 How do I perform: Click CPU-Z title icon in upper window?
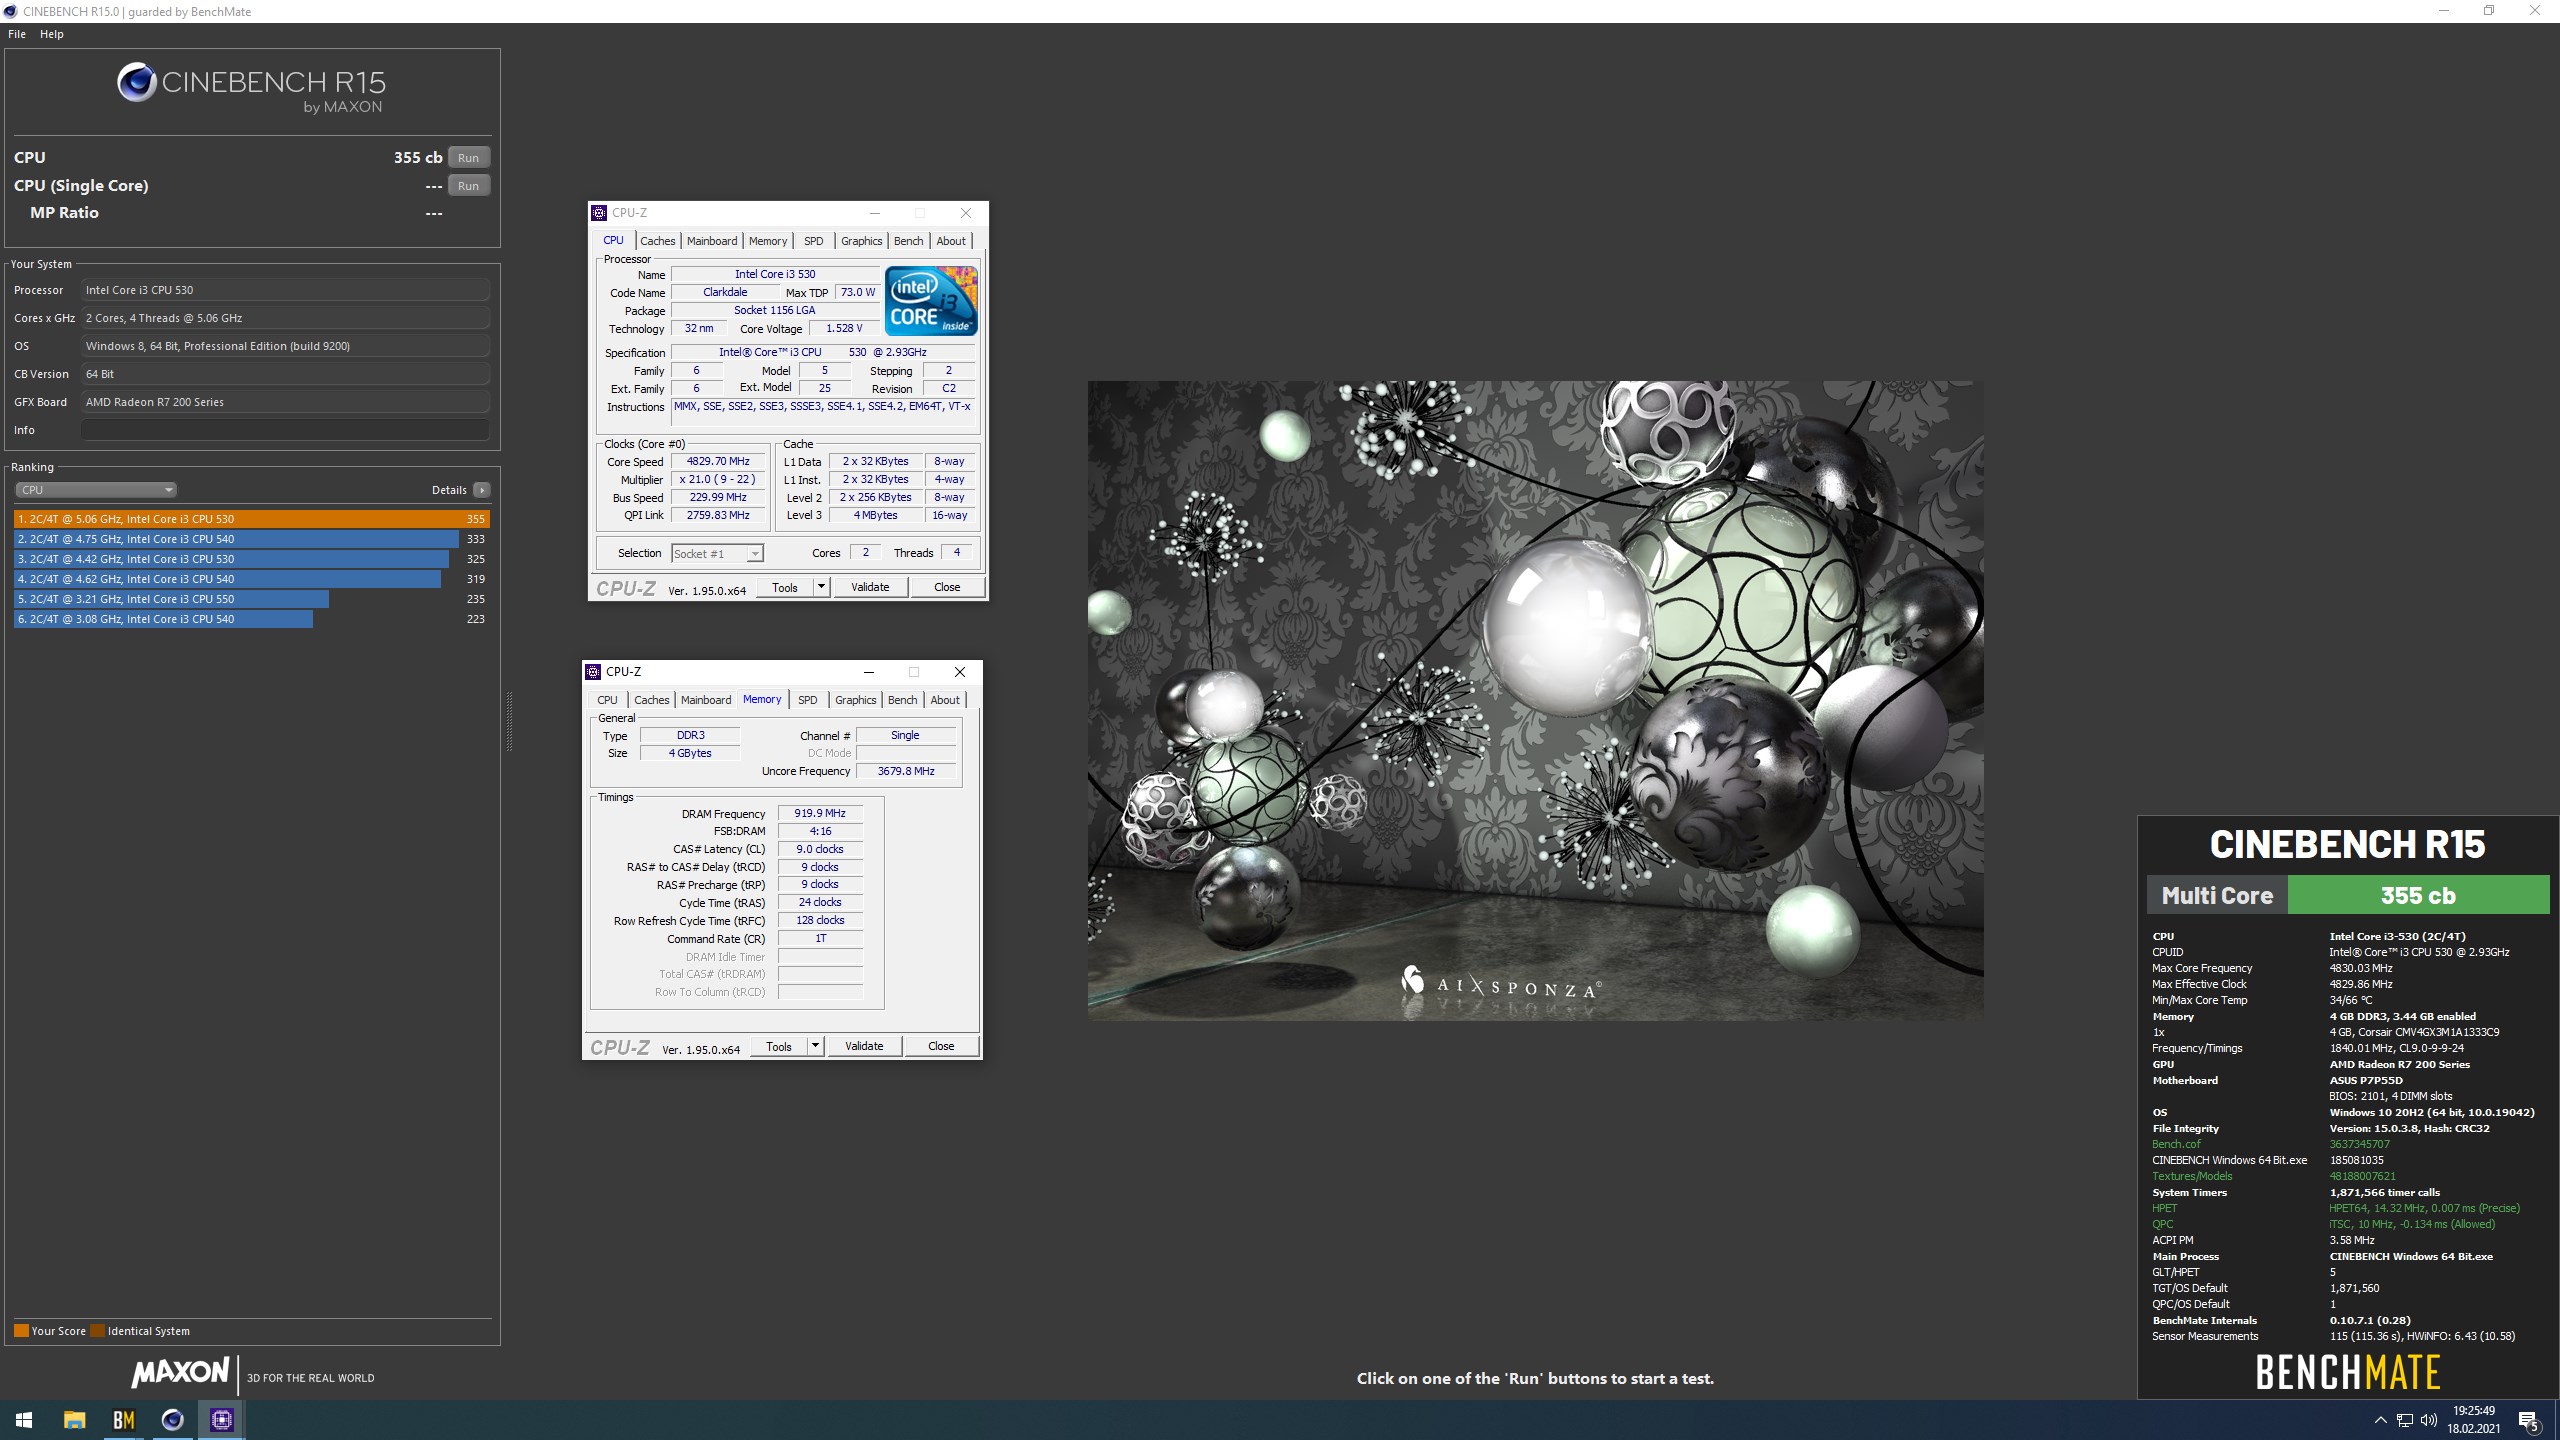(599, 213)
